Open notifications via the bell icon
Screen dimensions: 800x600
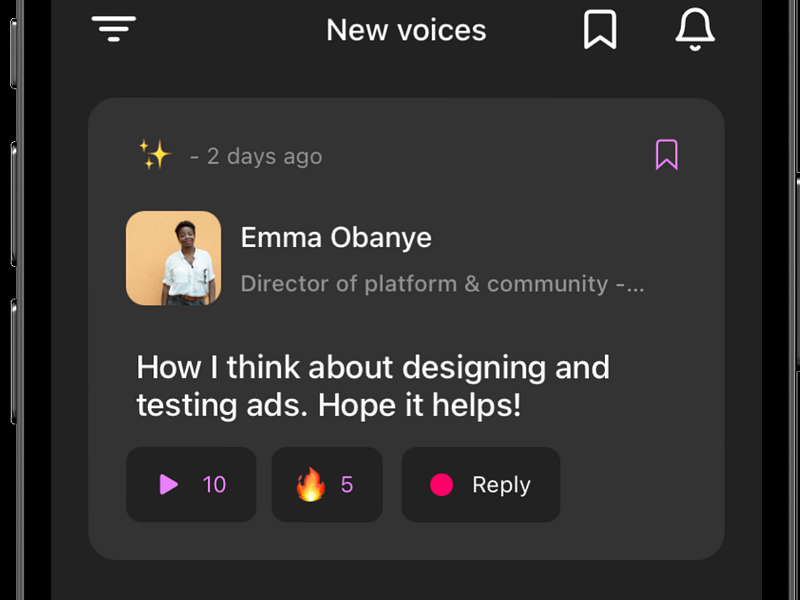tap(695, 30)
